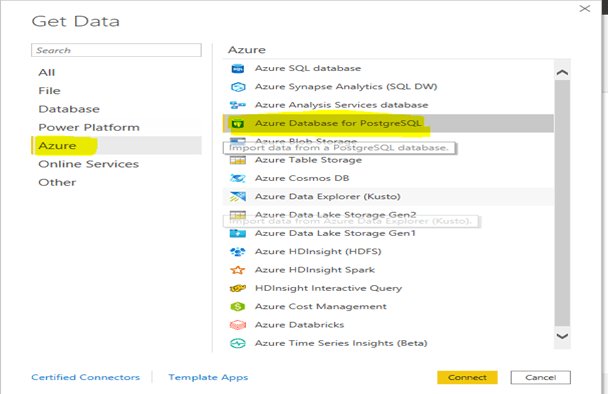Open the Online Services category
This screenshot has height=394, width=608.
tap(116, 164)
